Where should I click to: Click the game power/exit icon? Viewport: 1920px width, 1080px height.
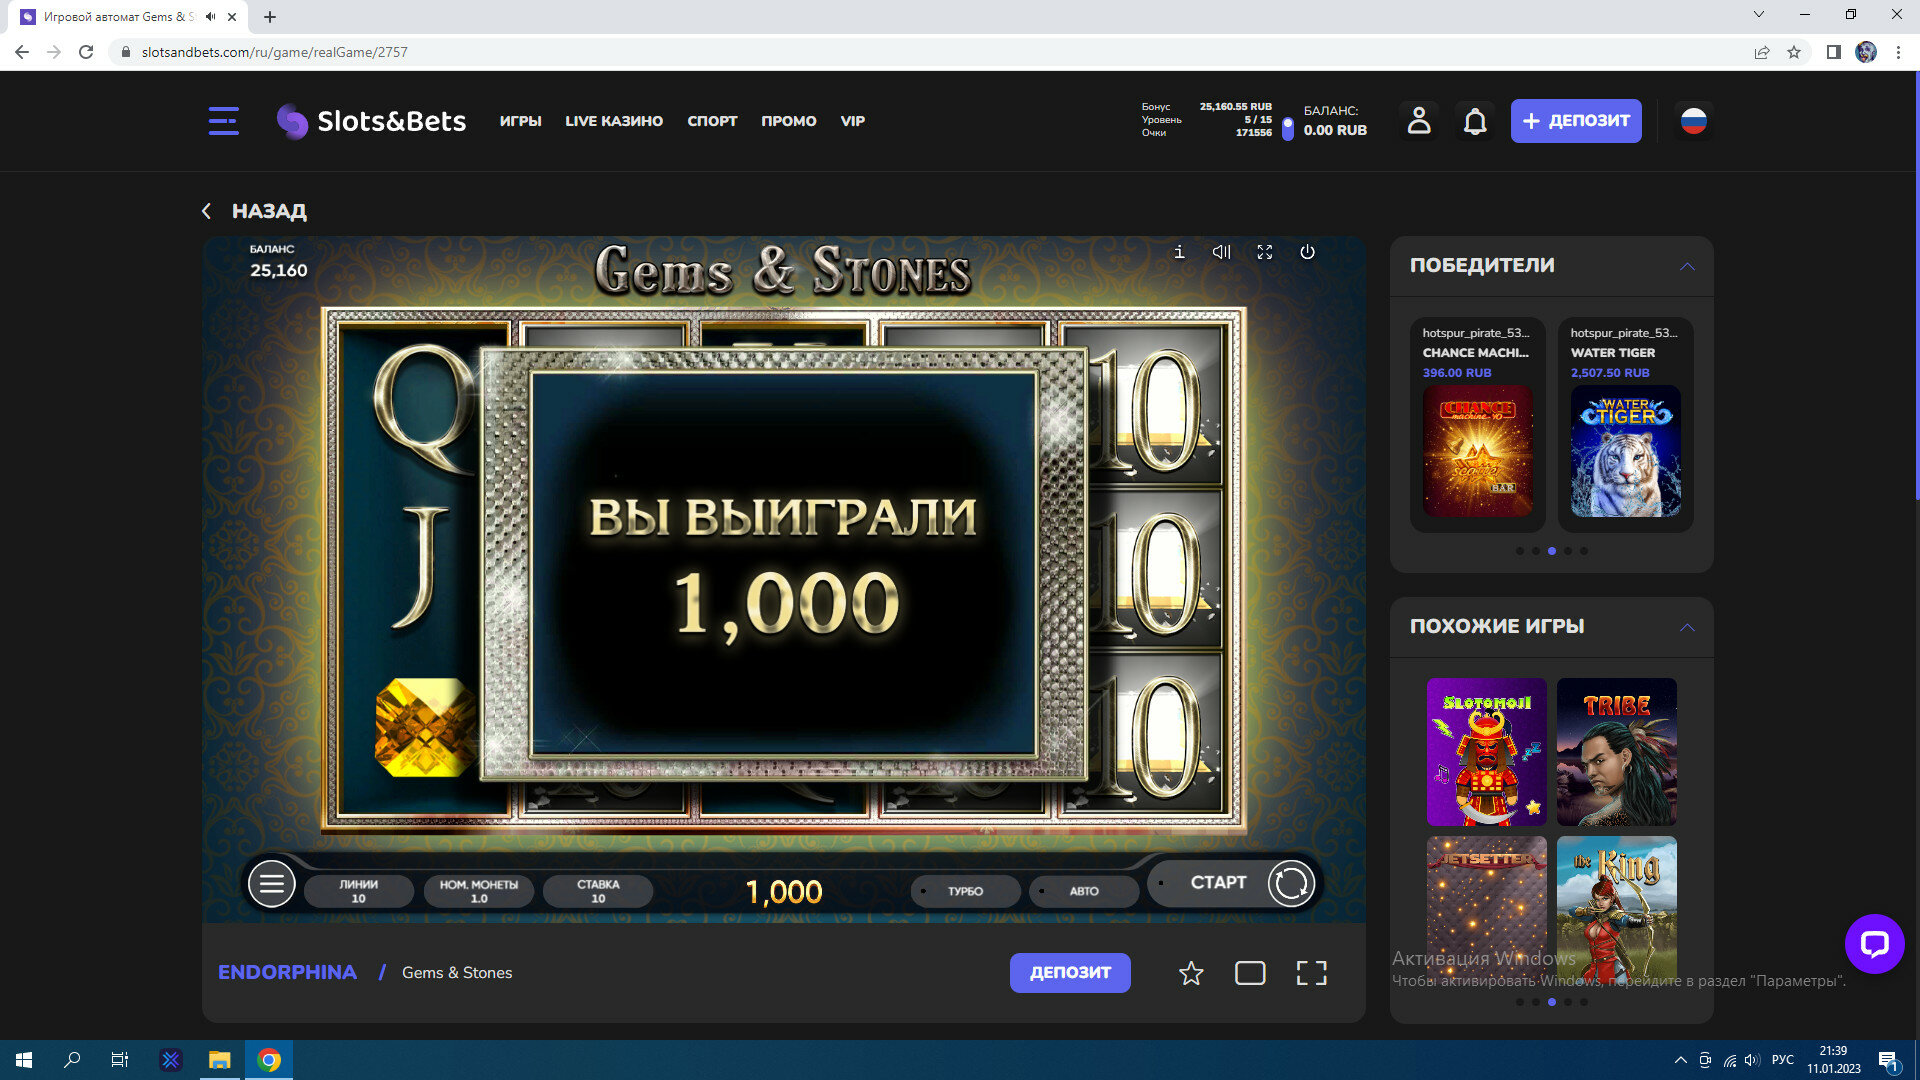1307,252
